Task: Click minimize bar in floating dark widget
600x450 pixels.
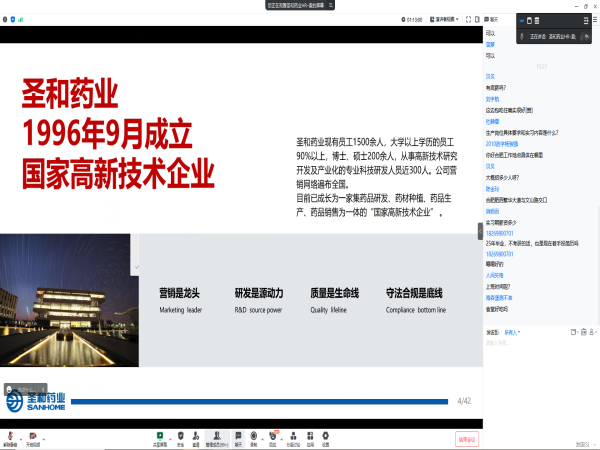Action: (522, 21)
